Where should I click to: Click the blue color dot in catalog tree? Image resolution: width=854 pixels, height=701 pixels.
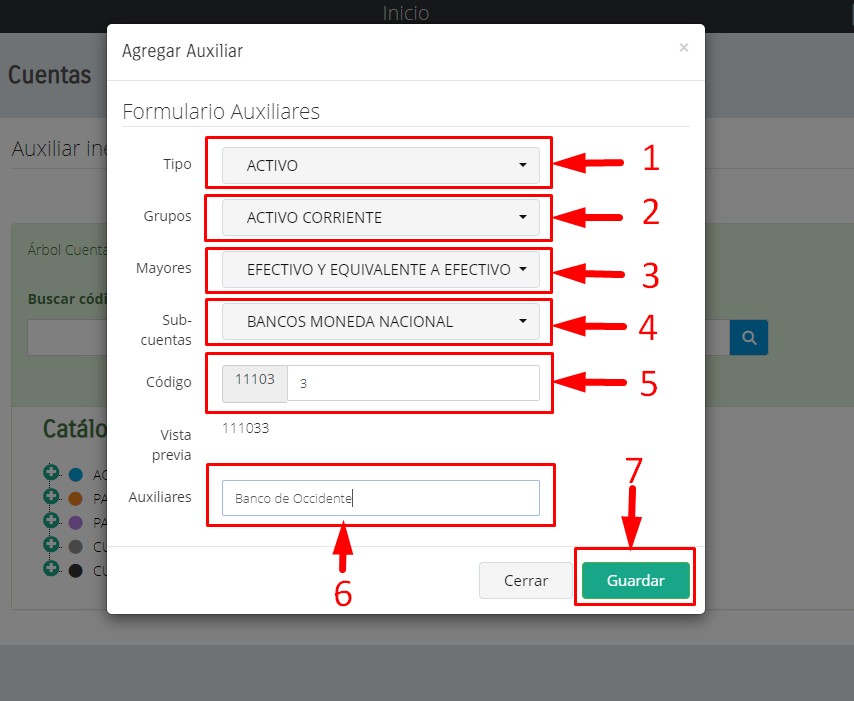tap(76, 475)
